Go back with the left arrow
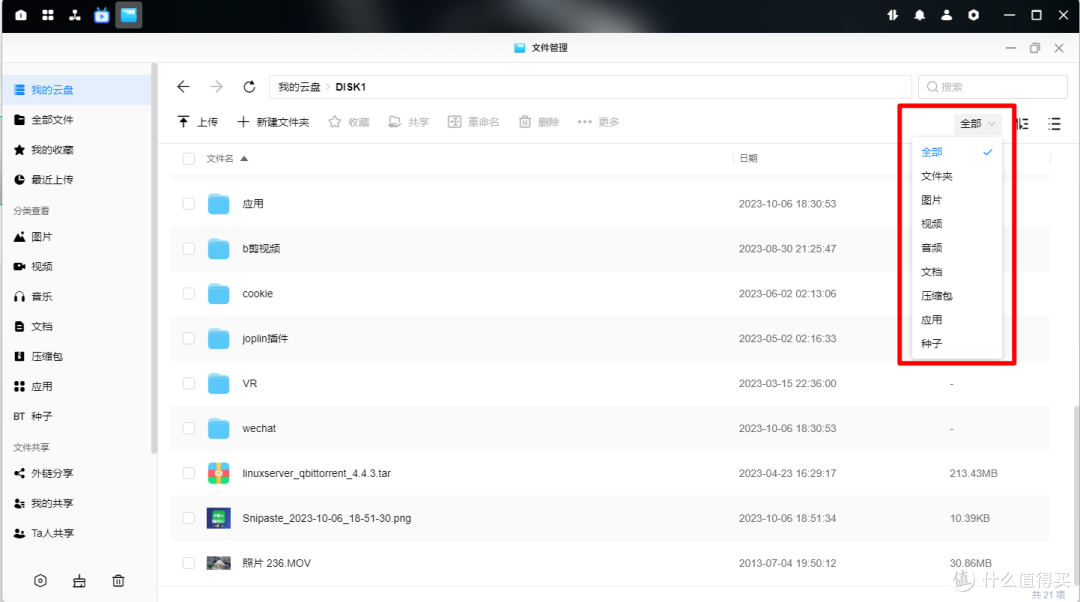The width and height of the screenshot is (1080, 602). point(183,87)
